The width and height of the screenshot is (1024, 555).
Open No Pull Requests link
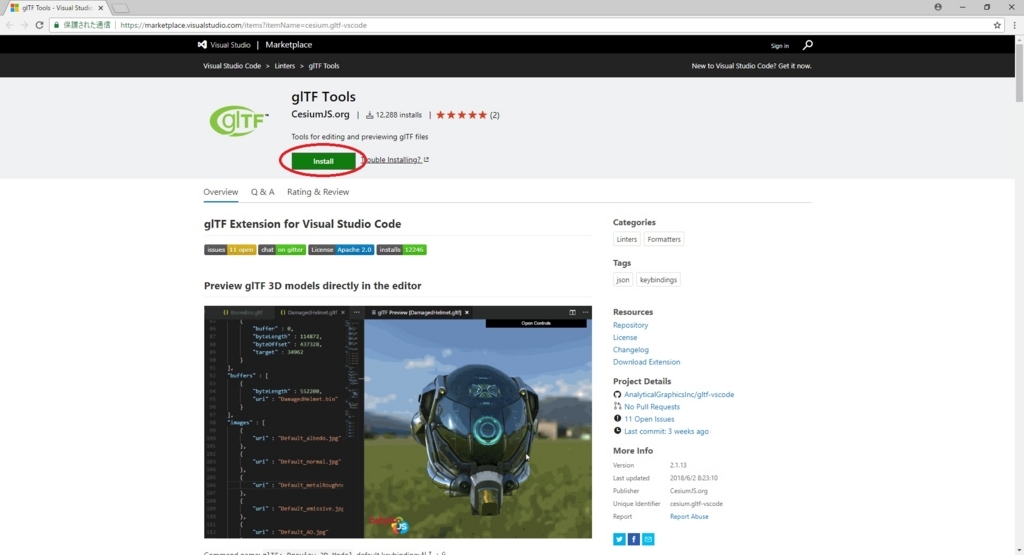click(x=652, y=407)
